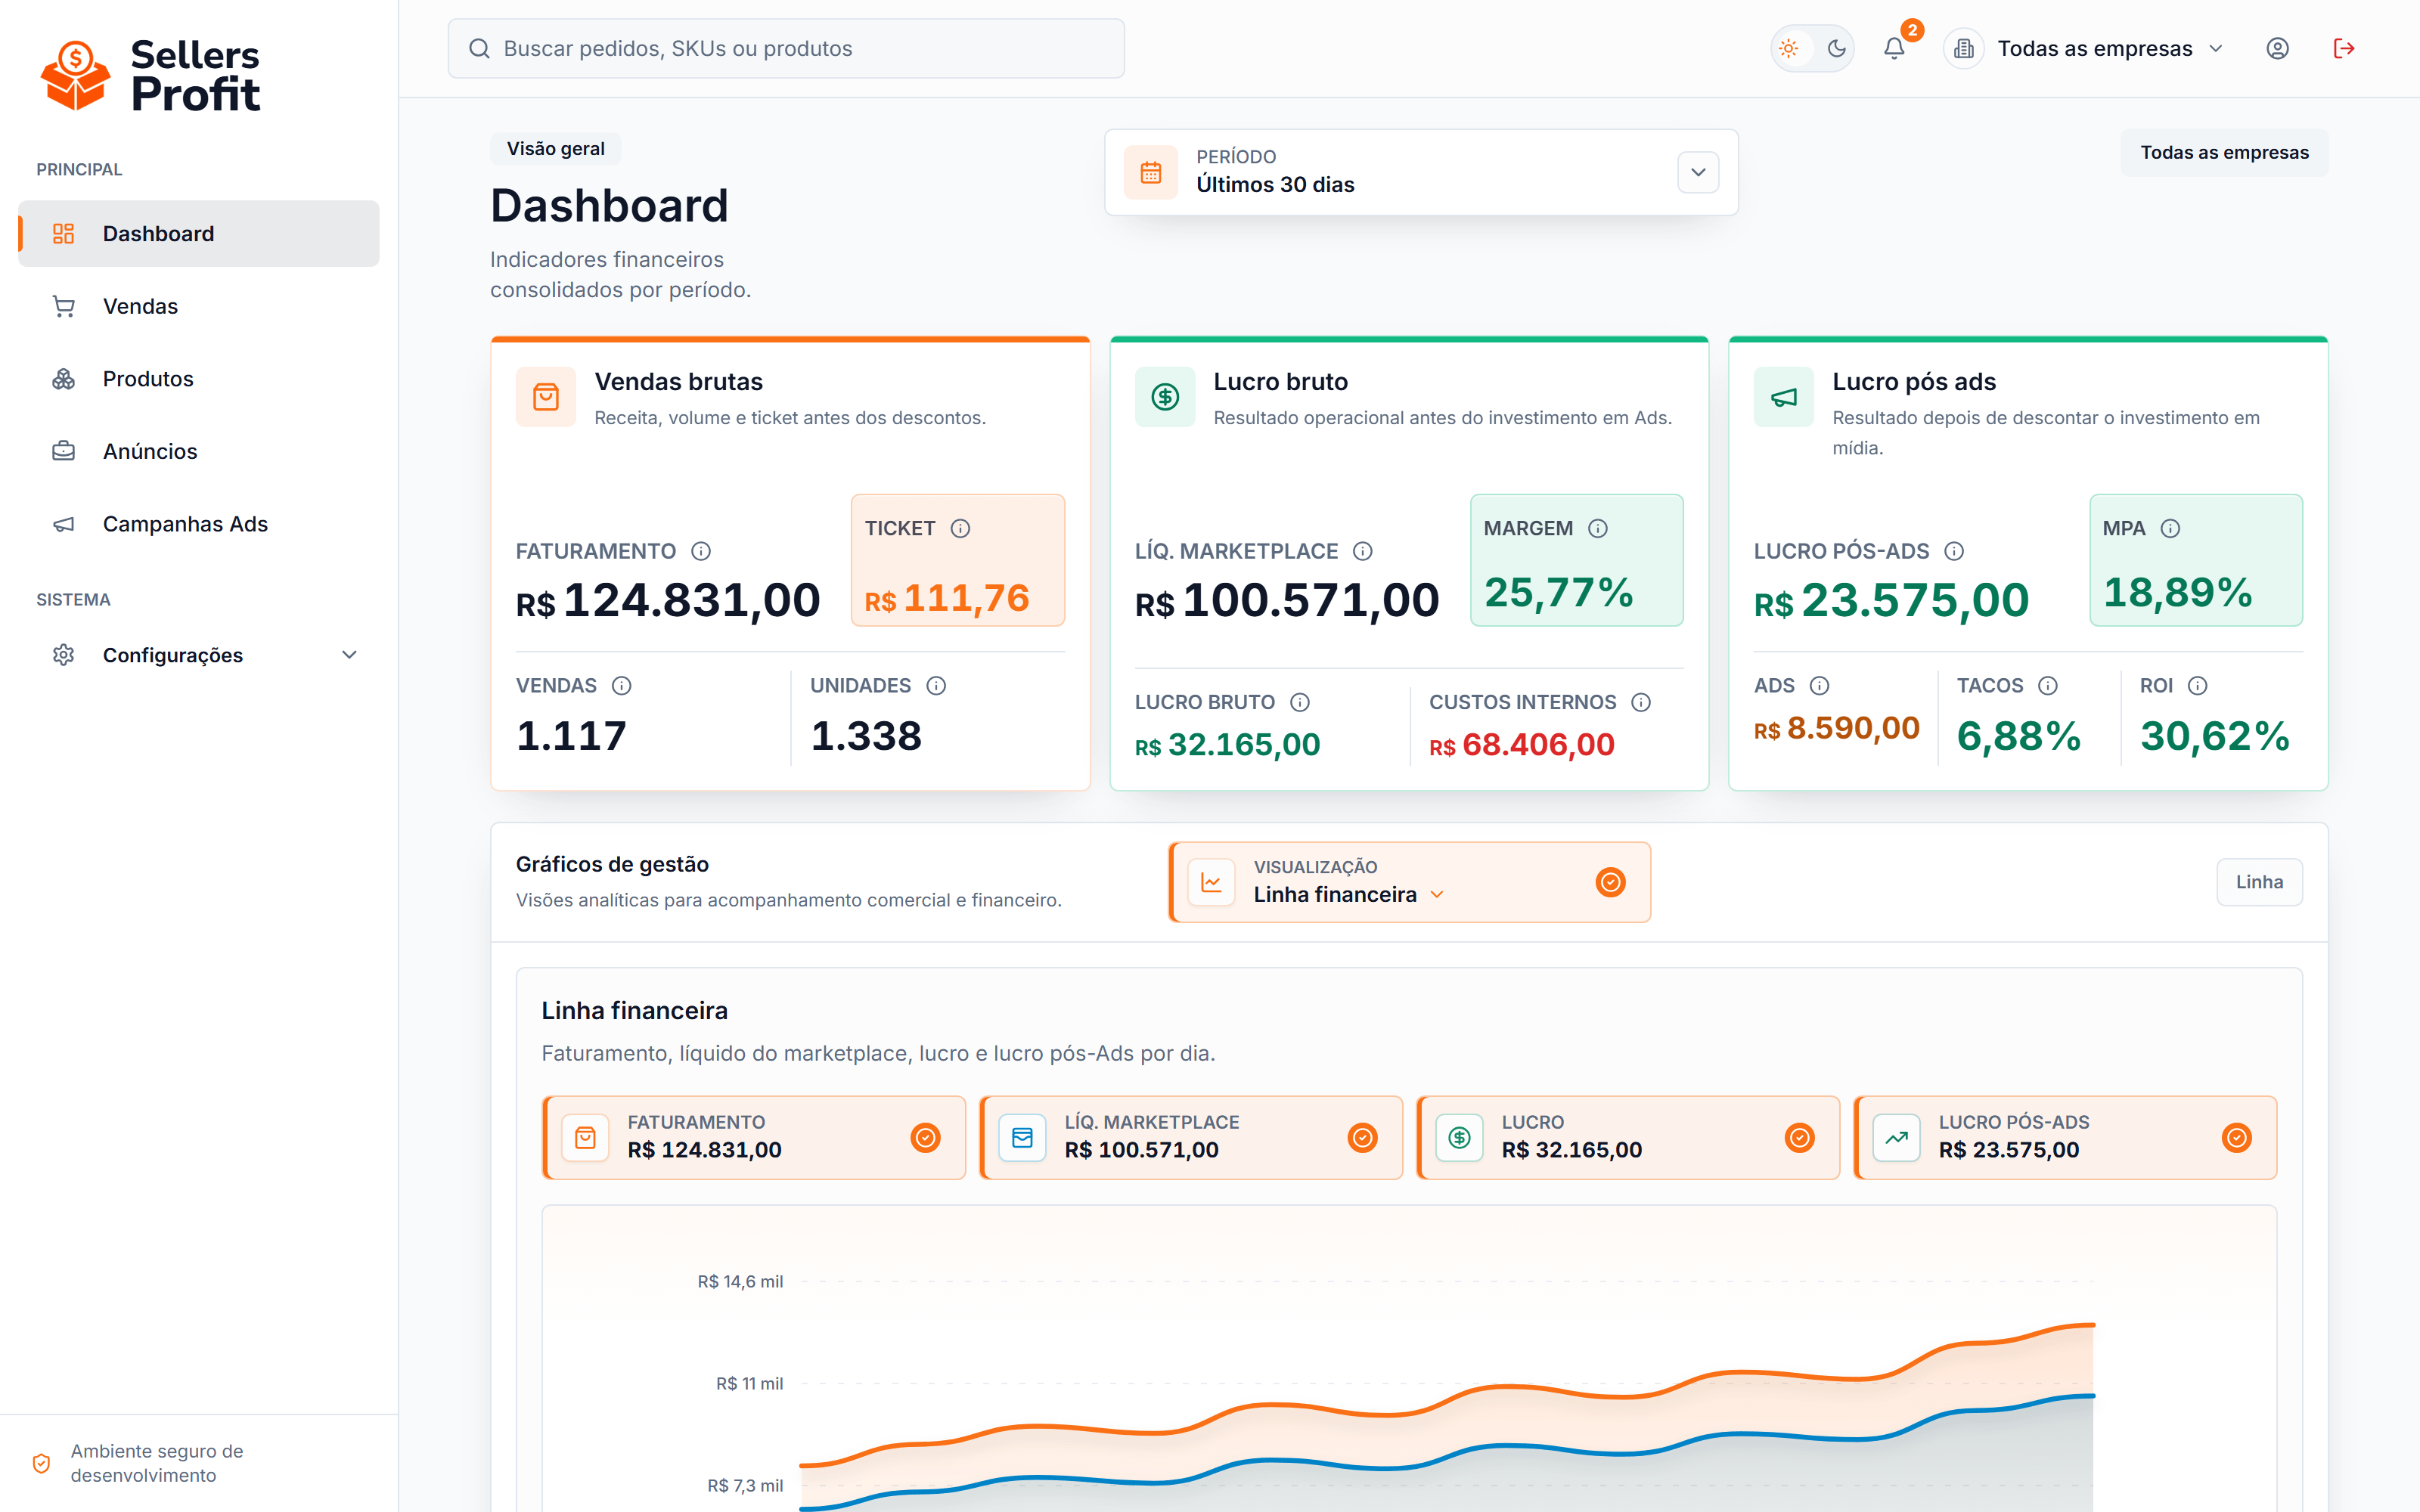Click the R$ 68.406,00 custos value
The image size is (2420, 1512).
click(1521, 745)
